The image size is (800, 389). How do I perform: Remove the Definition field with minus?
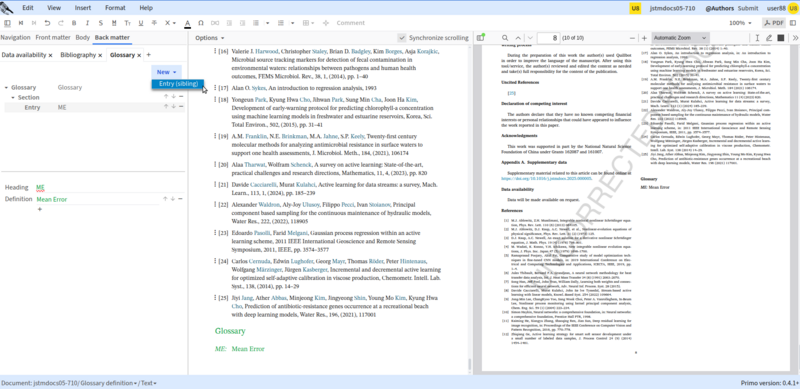point(181,199)
